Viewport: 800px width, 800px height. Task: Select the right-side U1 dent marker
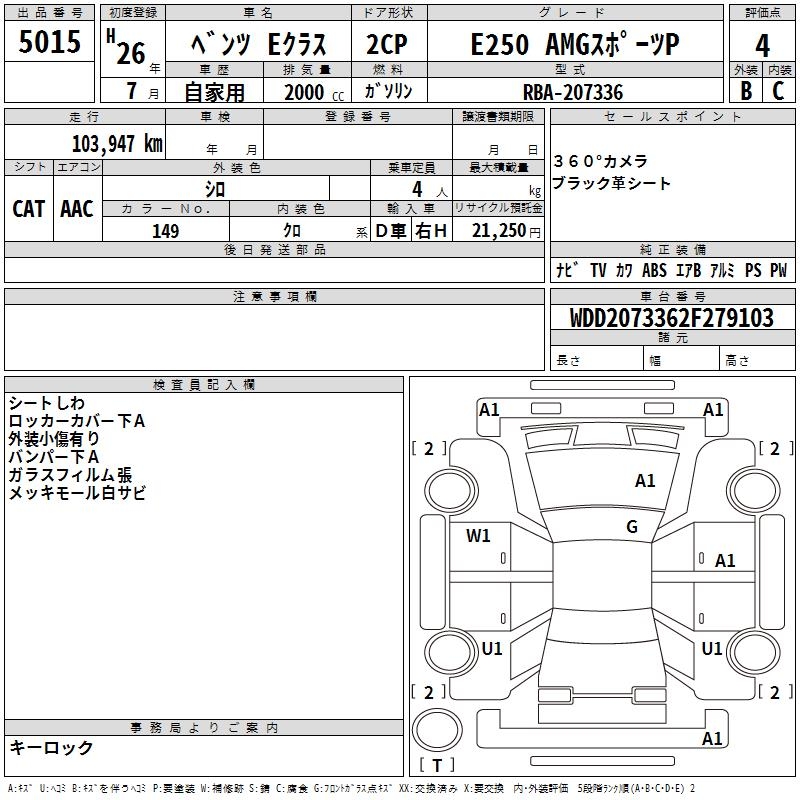711,648
